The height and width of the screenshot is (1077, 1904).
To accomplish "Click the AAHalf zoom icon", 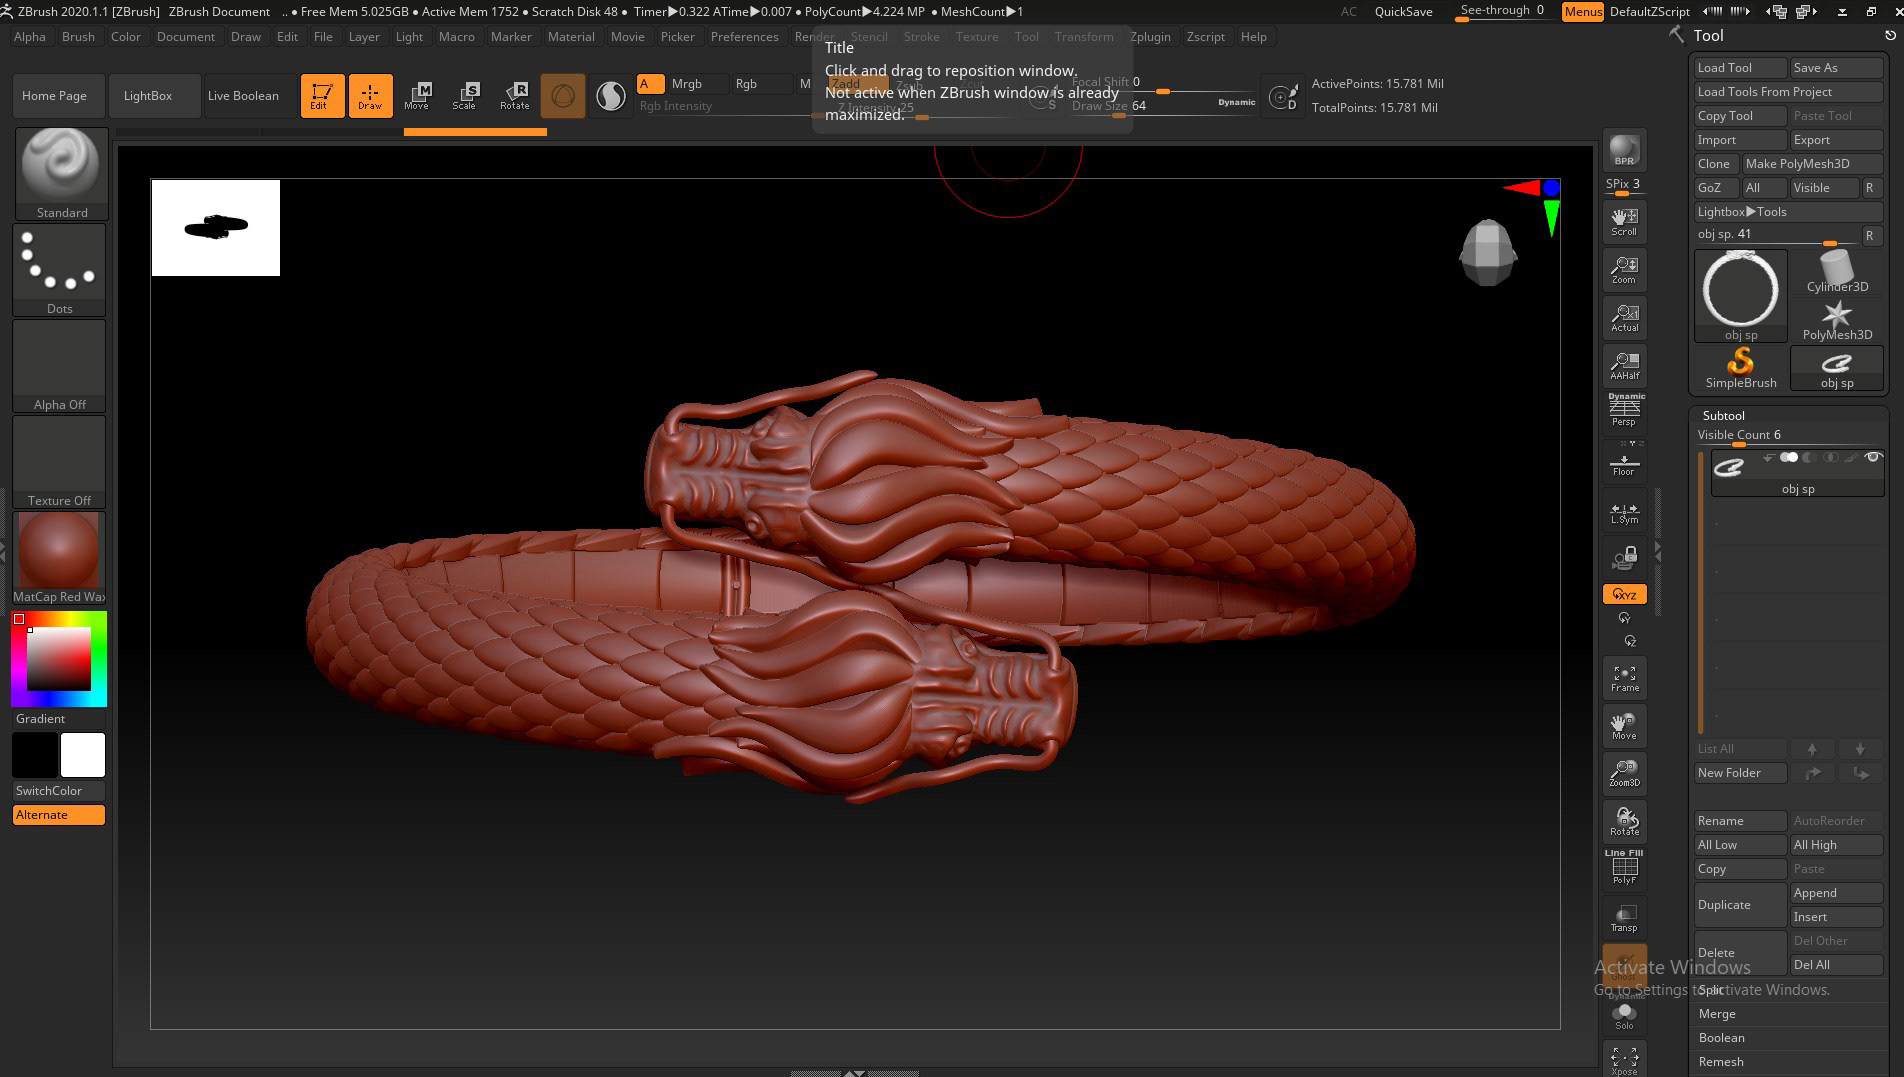I will tap(1624, 365).
